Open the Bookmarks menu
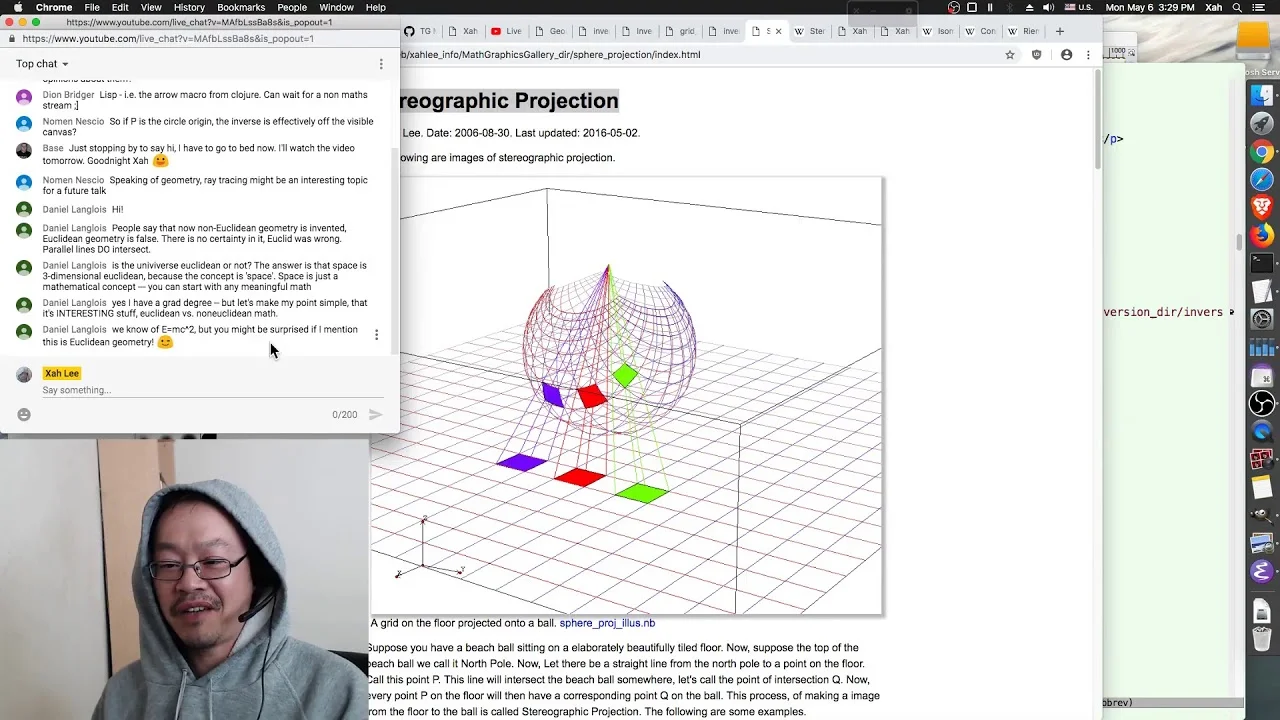Viewport: 1280px width, 720px height. coord(241,7)
